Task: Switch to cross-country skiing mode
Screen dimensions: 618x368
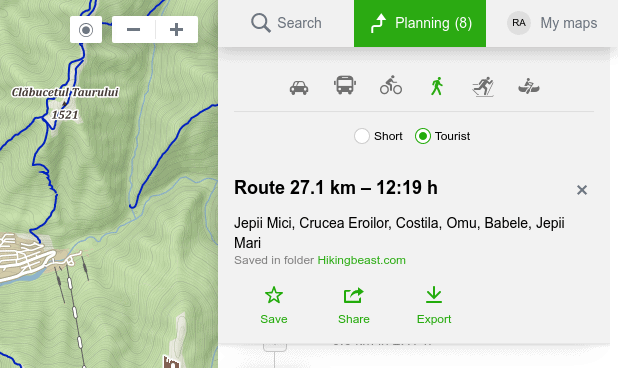Action: [x=483, y=87]
